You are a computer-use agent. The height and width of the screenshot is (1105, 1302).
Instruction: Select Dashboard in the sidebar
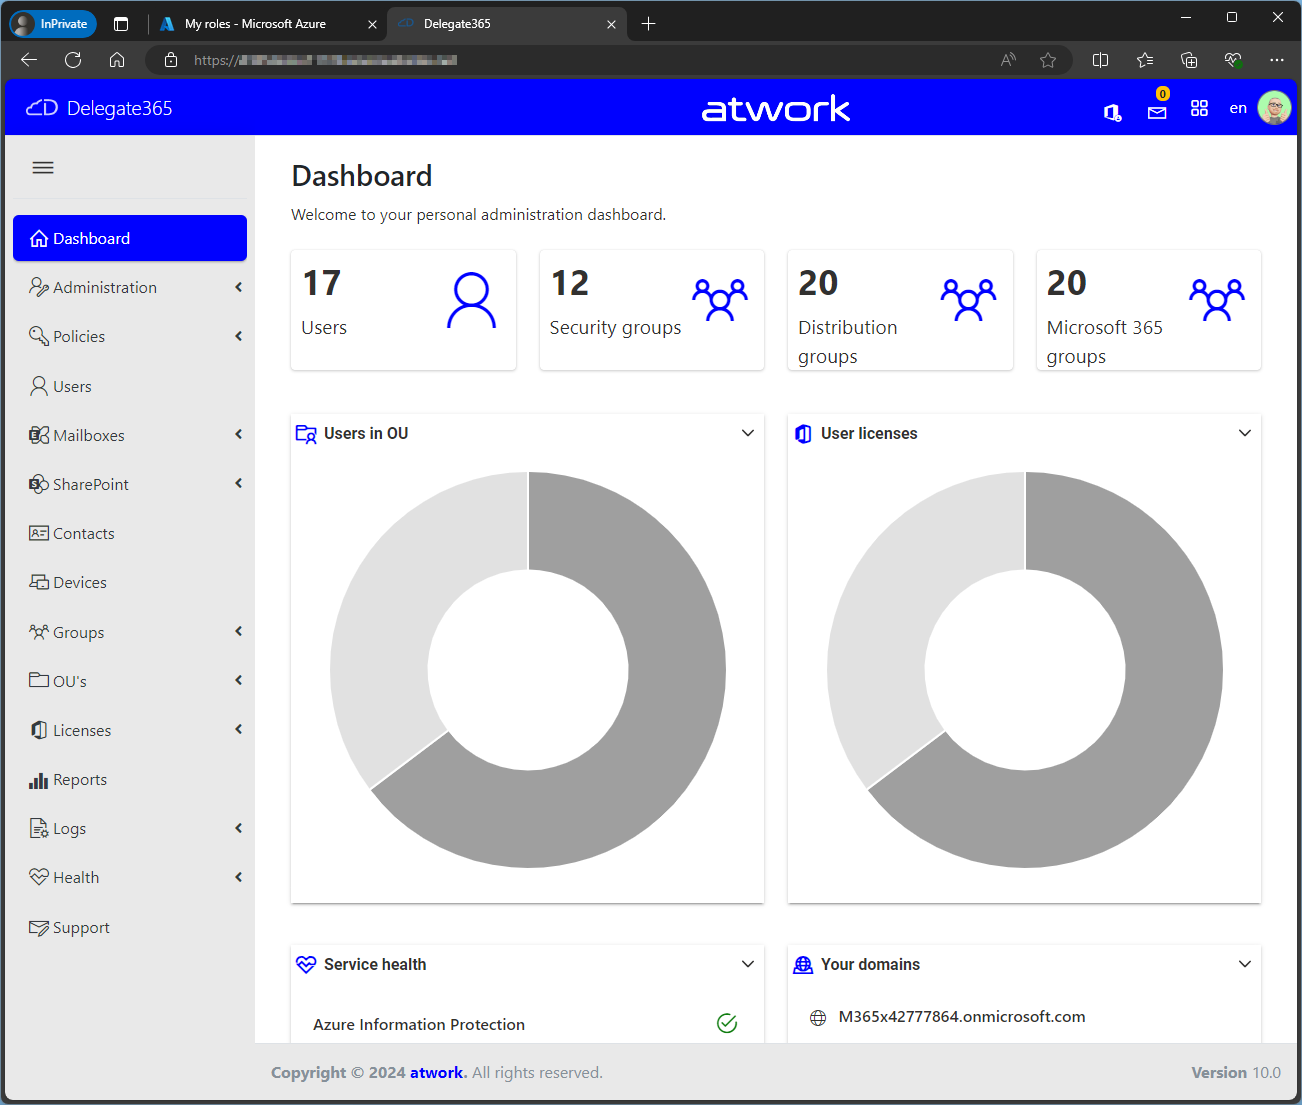click(130, 239)
